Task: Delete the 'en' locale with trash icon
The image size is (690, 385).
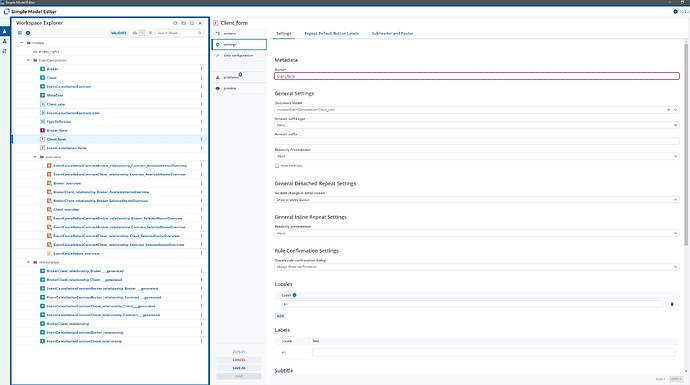Action: tap(672, 304)
